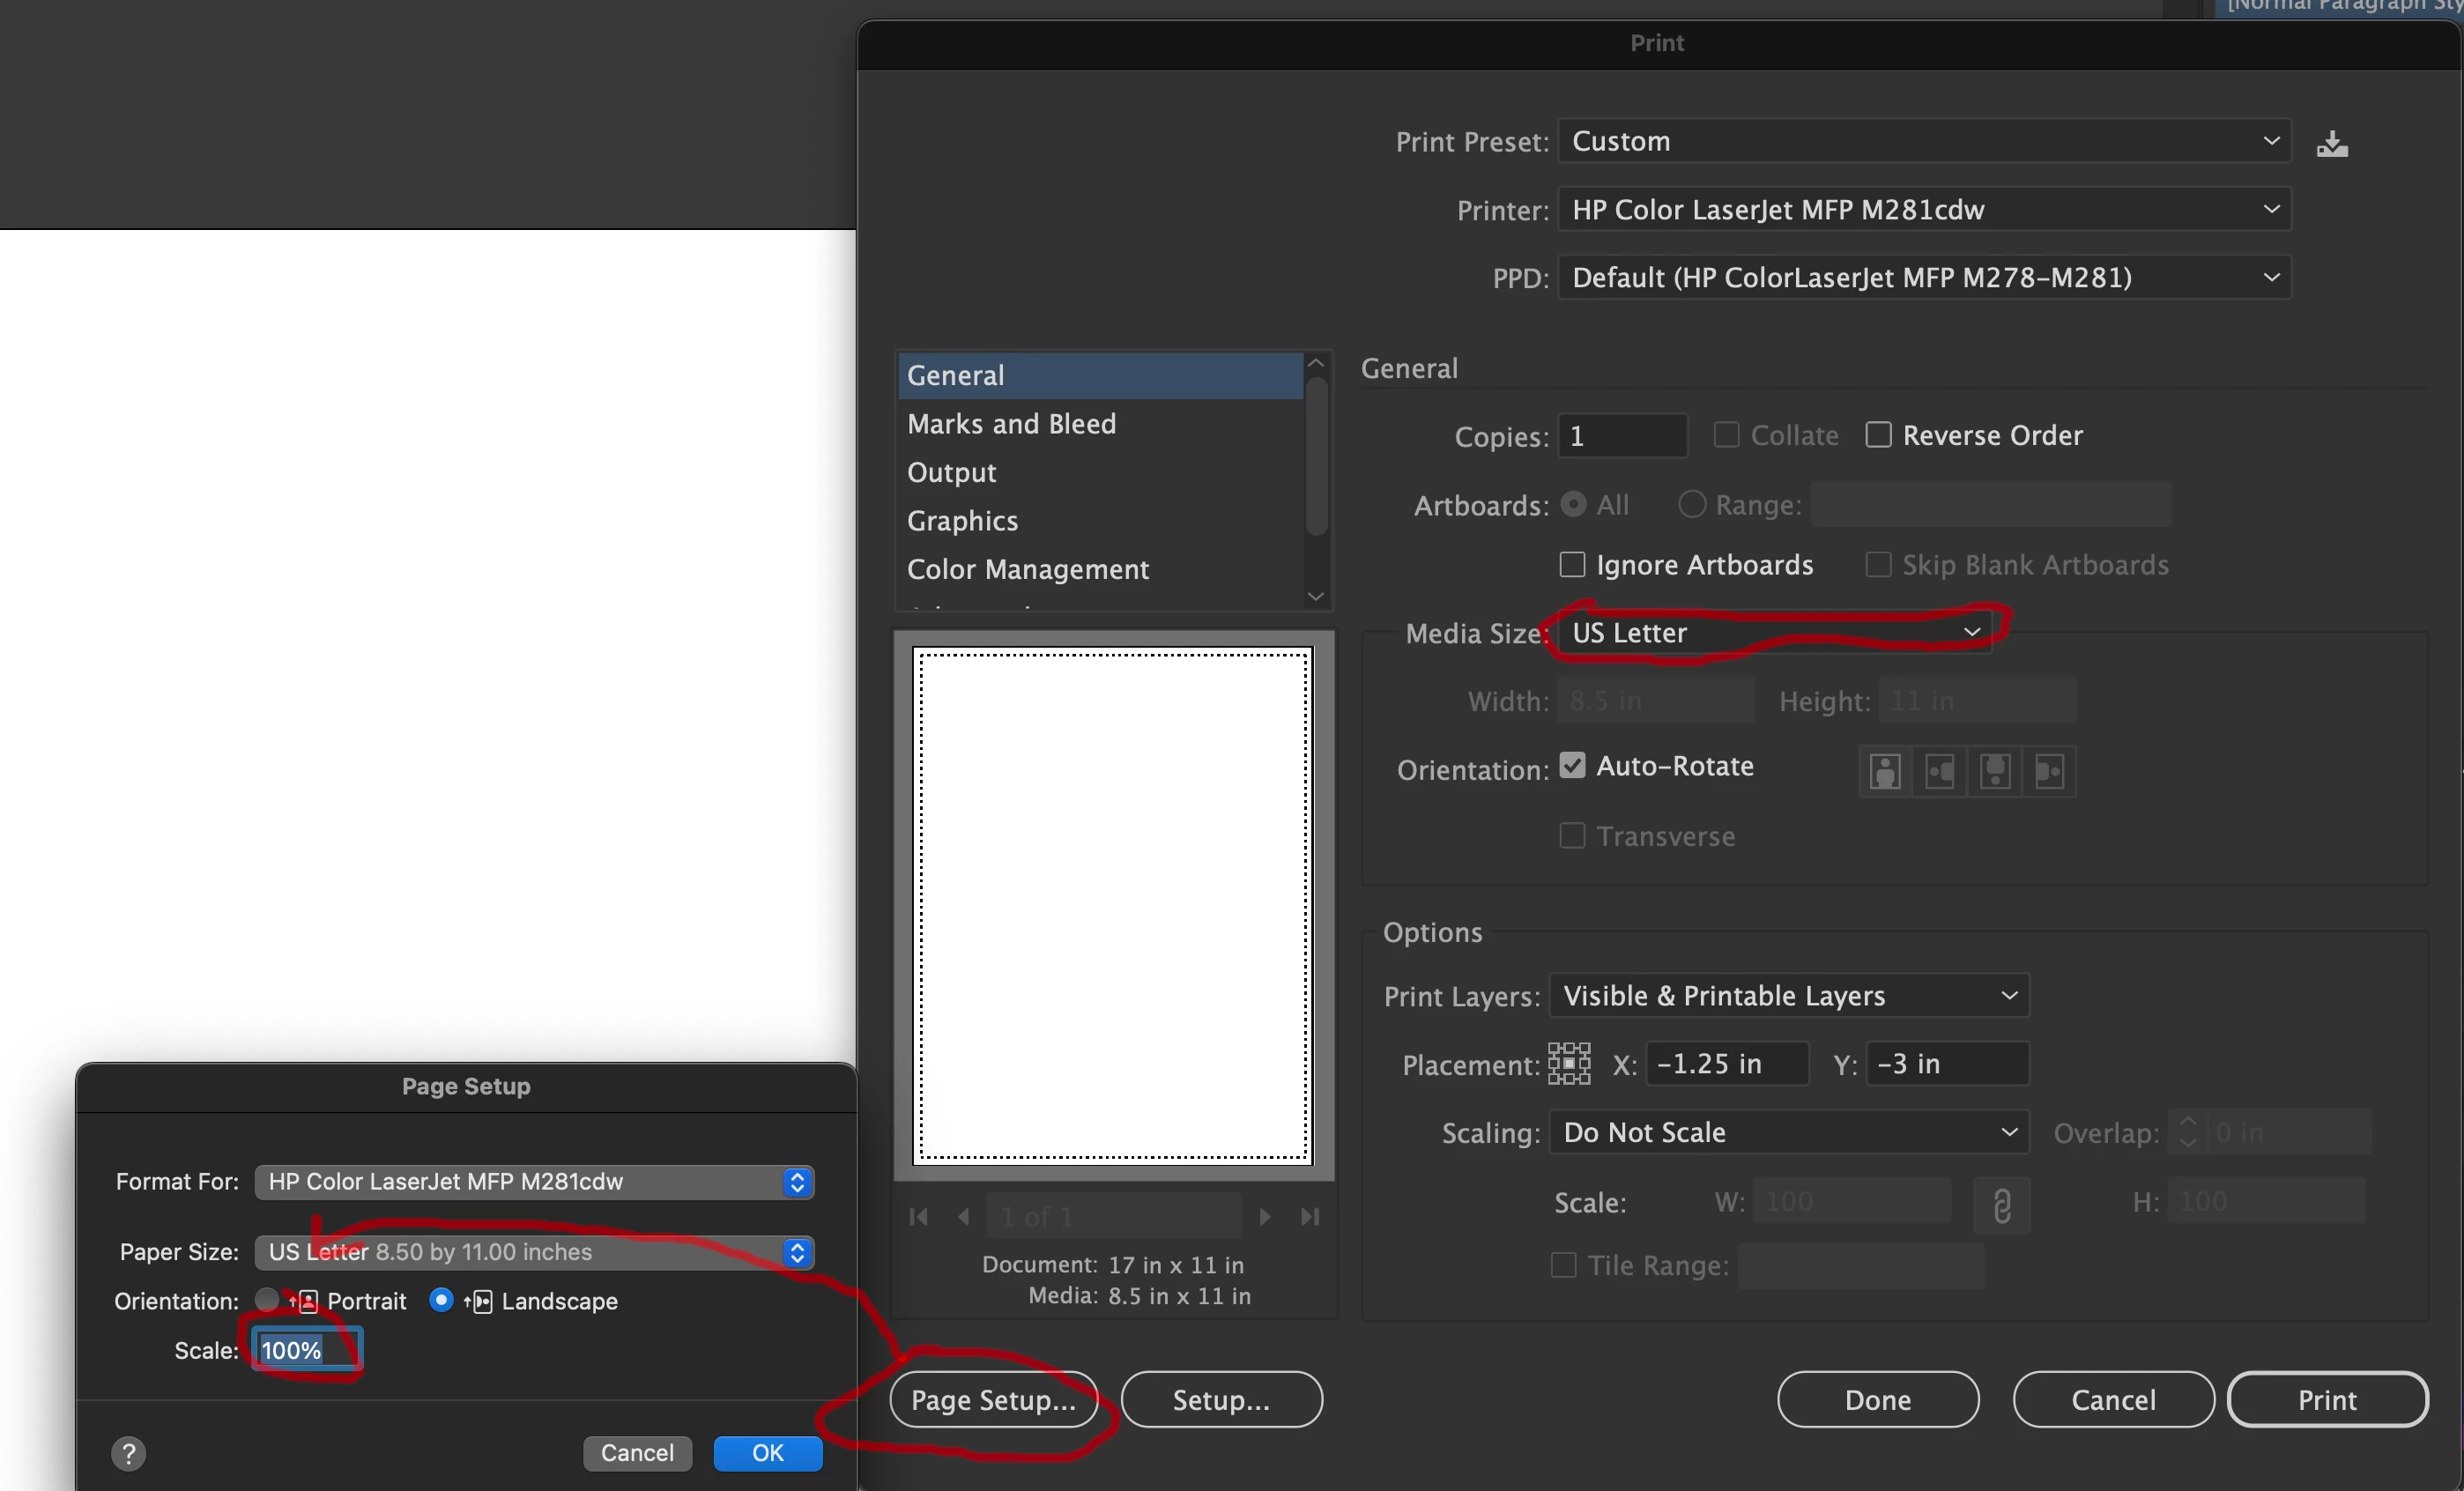
Task: Select portrait up orientation icon
Action: [1885, 771]
